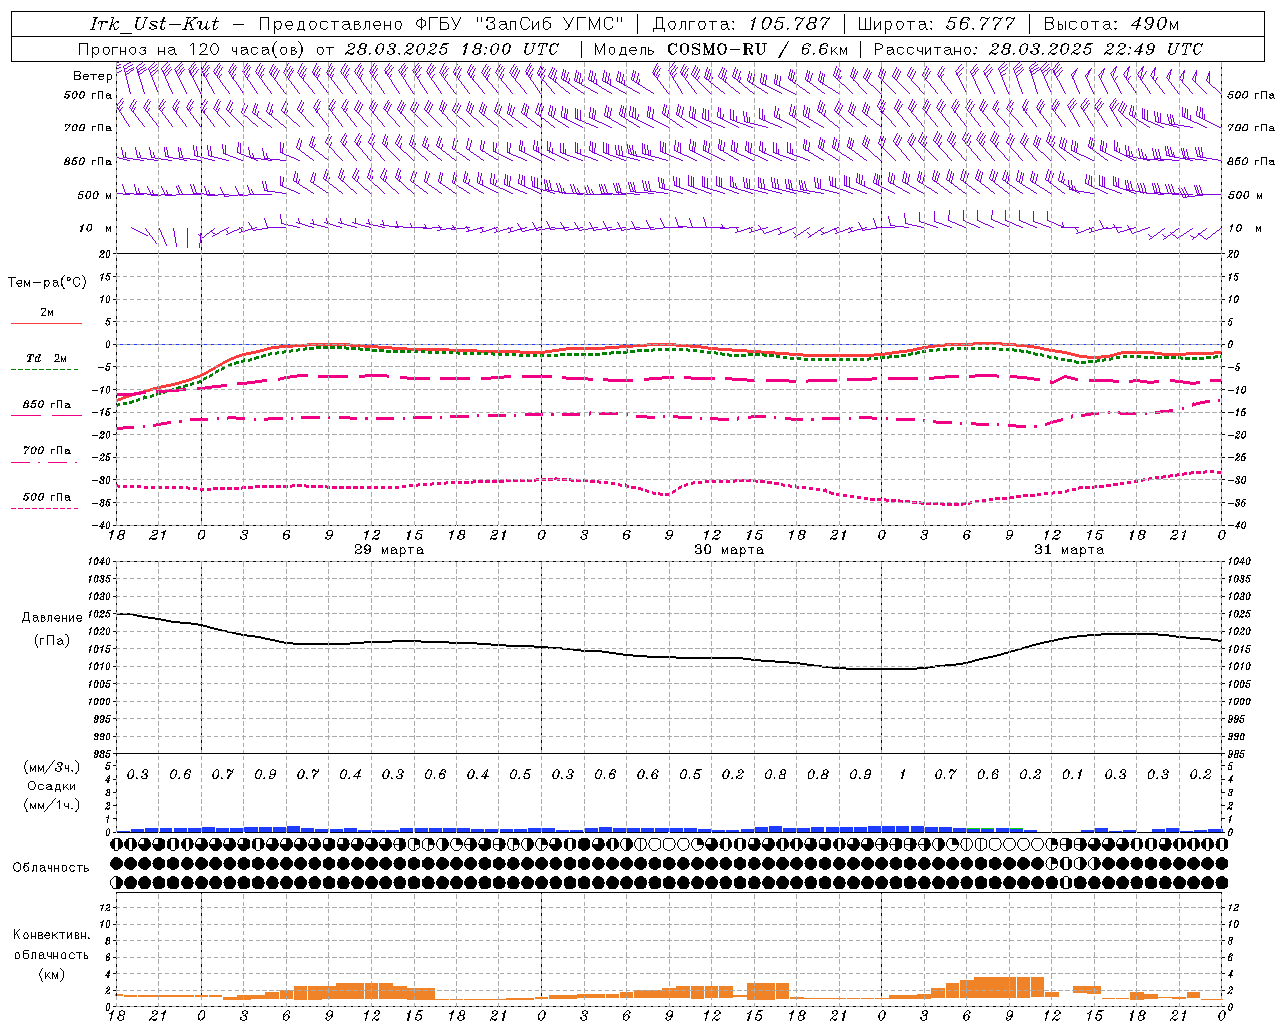Image resolution: width=1280 pixels, height=1024 pixels.
Task: Select the Долгота: 105.787 header field
Action: [741, 24]
